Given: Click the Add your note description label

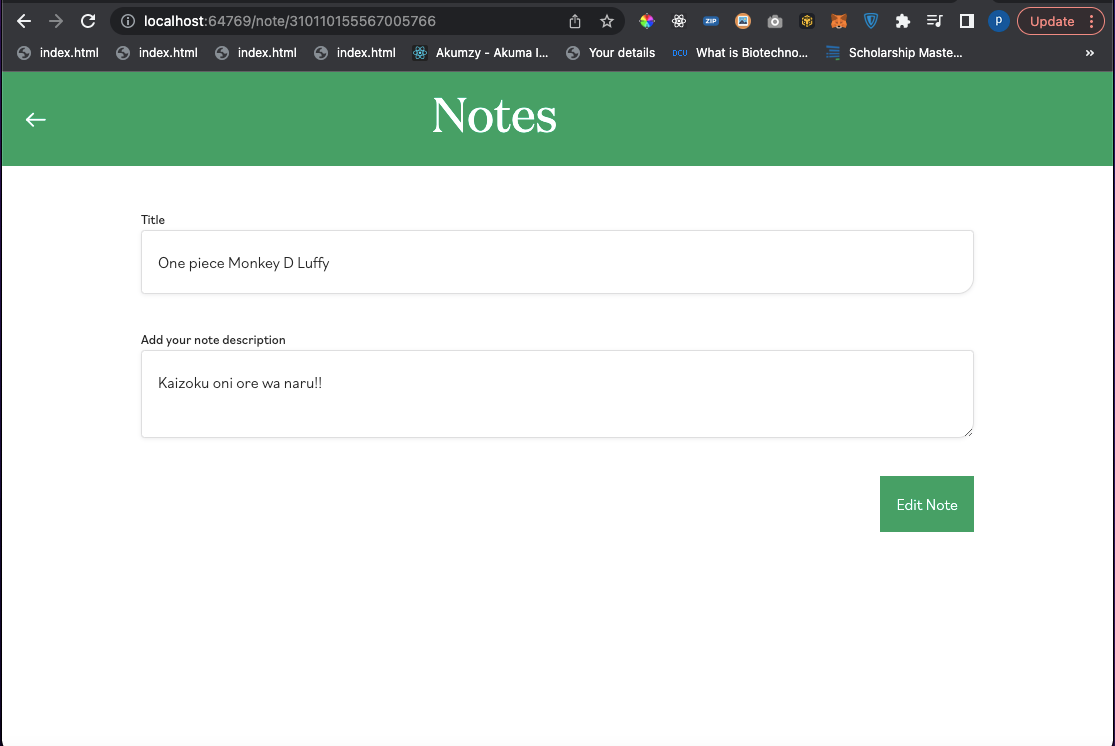Looking at the screenshot, I should coord(213,340).
